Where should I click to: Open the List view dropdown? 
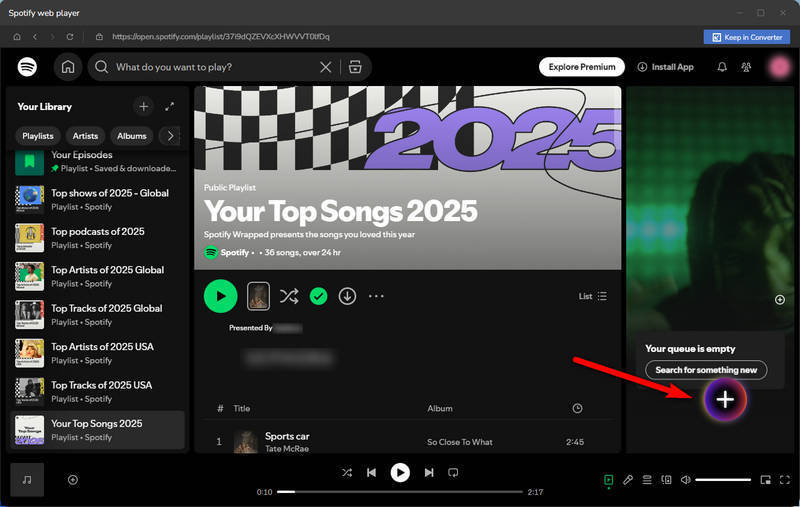point(592,296)
